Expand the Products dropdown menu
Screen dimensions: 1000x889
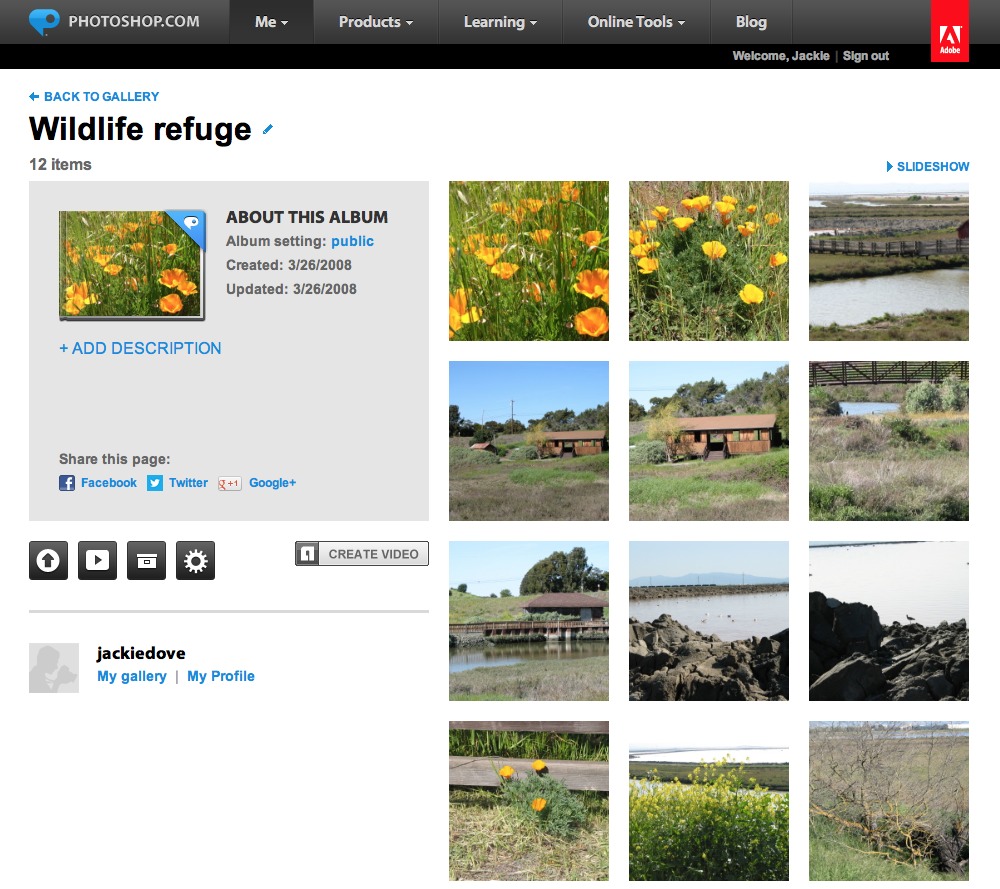(x=376, y=22)
